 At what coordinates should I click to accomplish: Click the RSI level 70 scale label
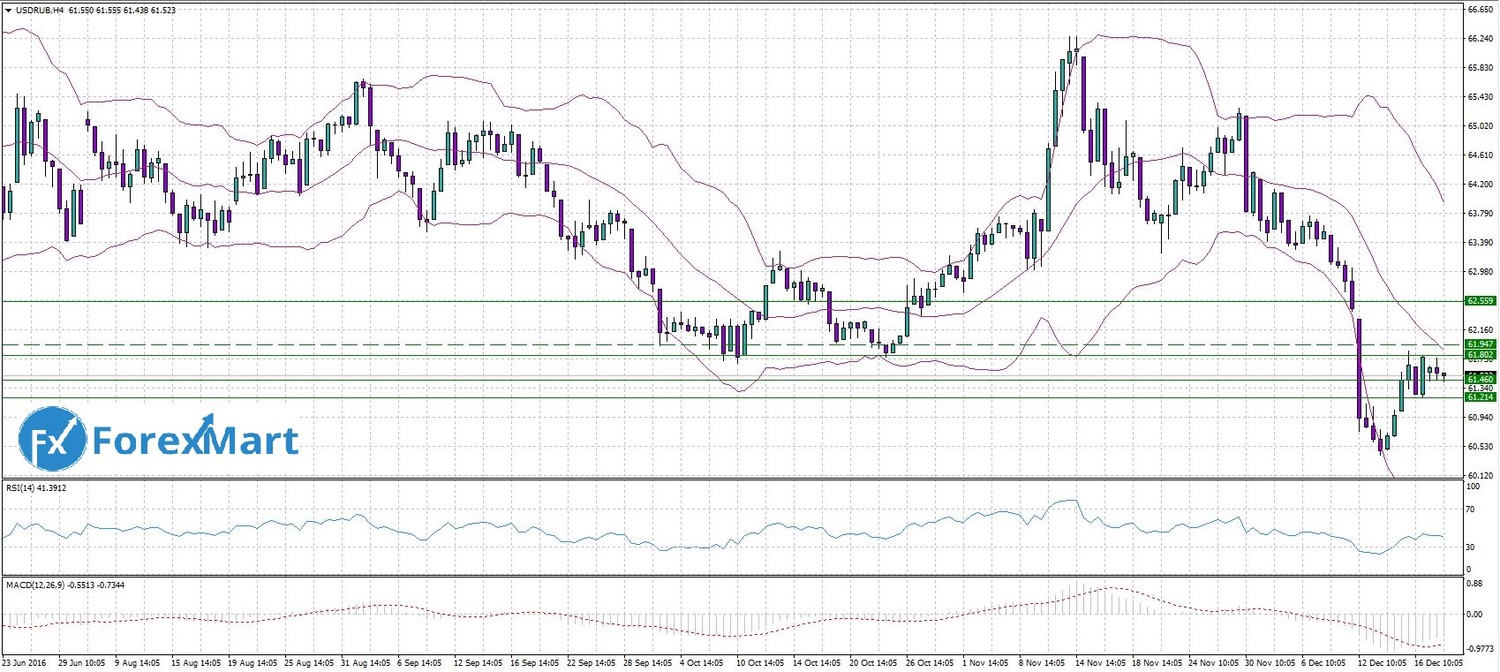(x=1472, y=510)
